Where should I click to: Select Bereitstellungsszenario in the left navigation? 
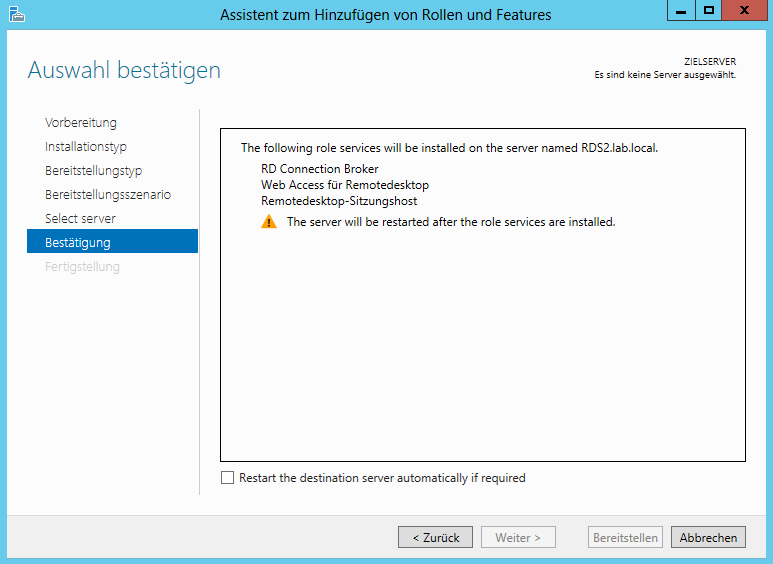108,195
